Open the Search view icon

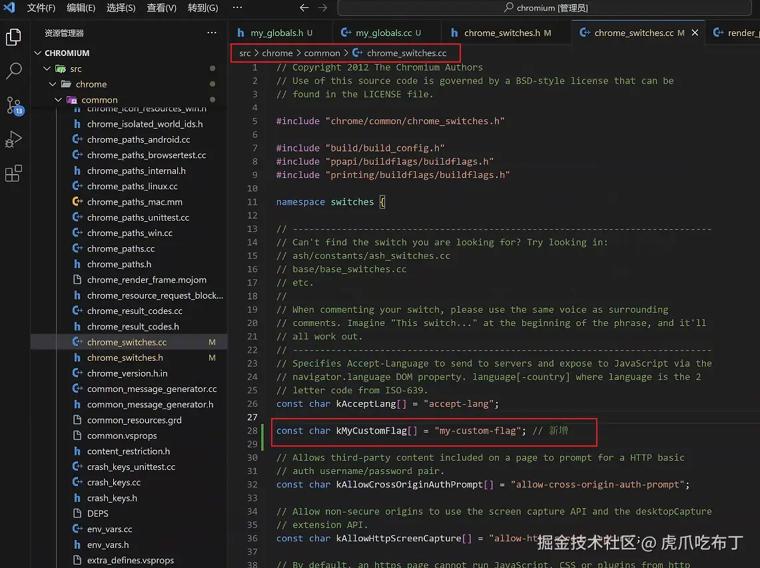click(14, 71)
